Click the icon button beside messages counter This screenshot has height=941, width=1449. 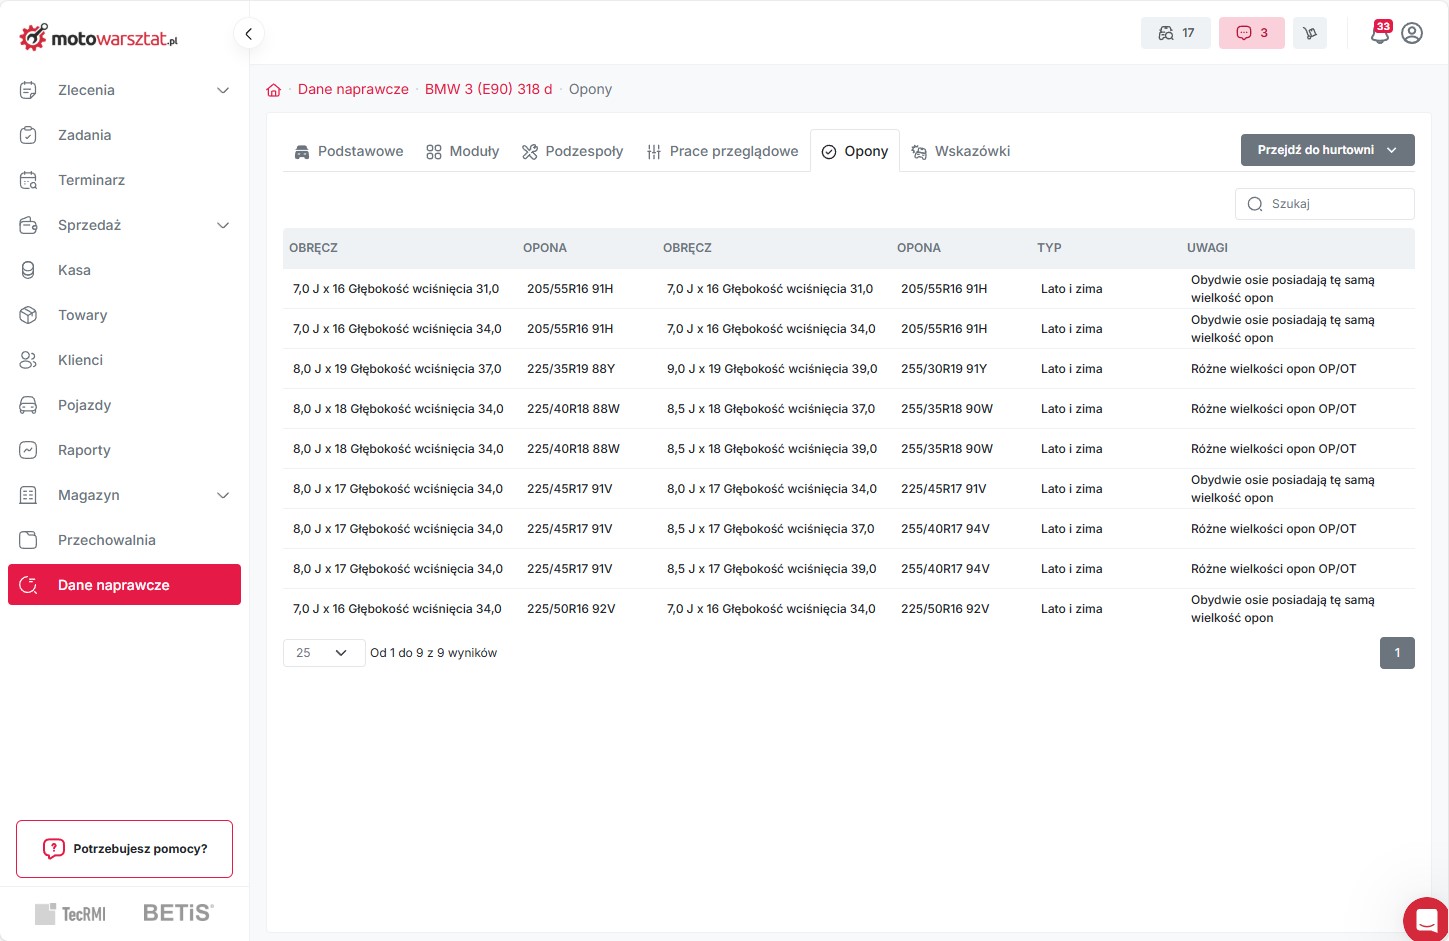click(1309, 33)
